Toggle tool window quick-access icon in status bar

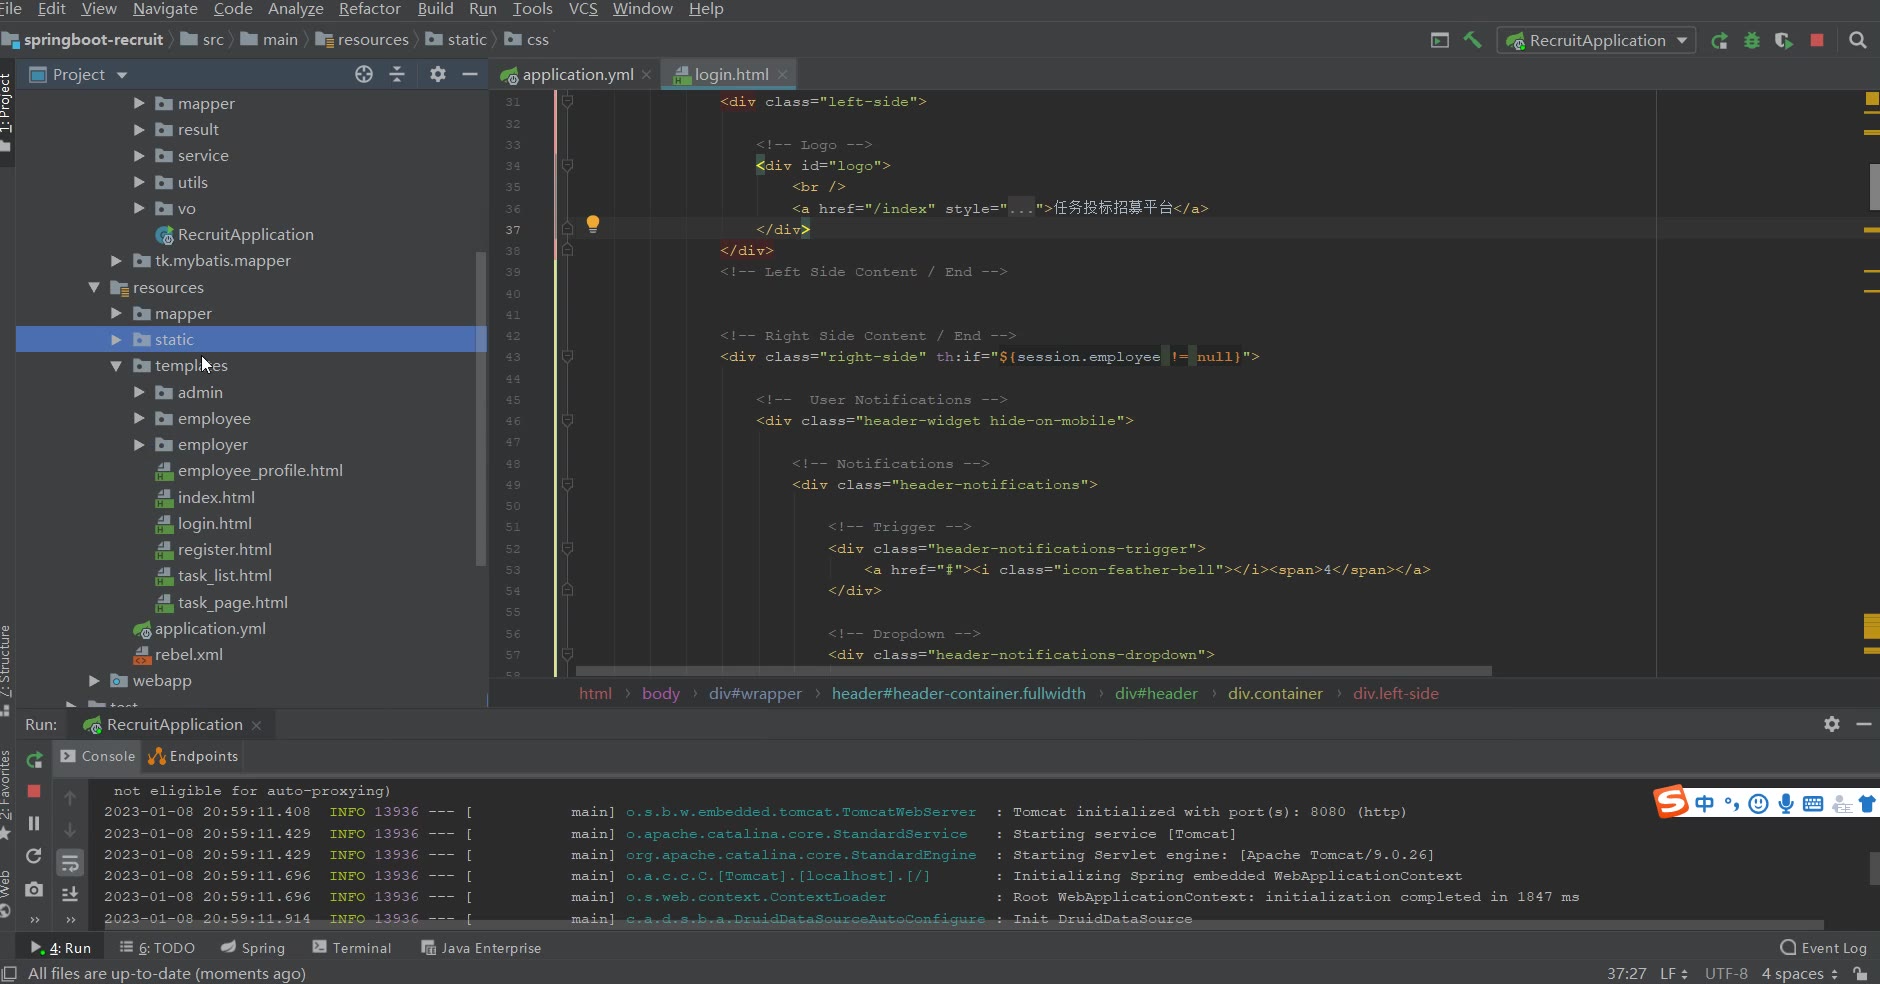pyautogui.click(x=10, y=974)
